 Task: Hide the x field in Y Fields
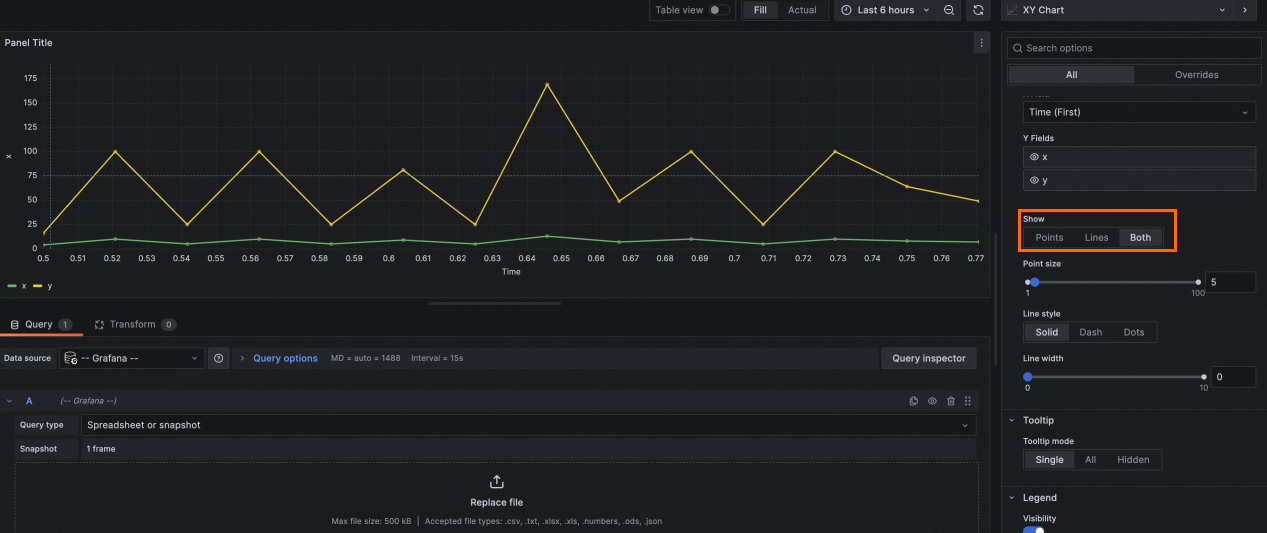[1034, 157]
